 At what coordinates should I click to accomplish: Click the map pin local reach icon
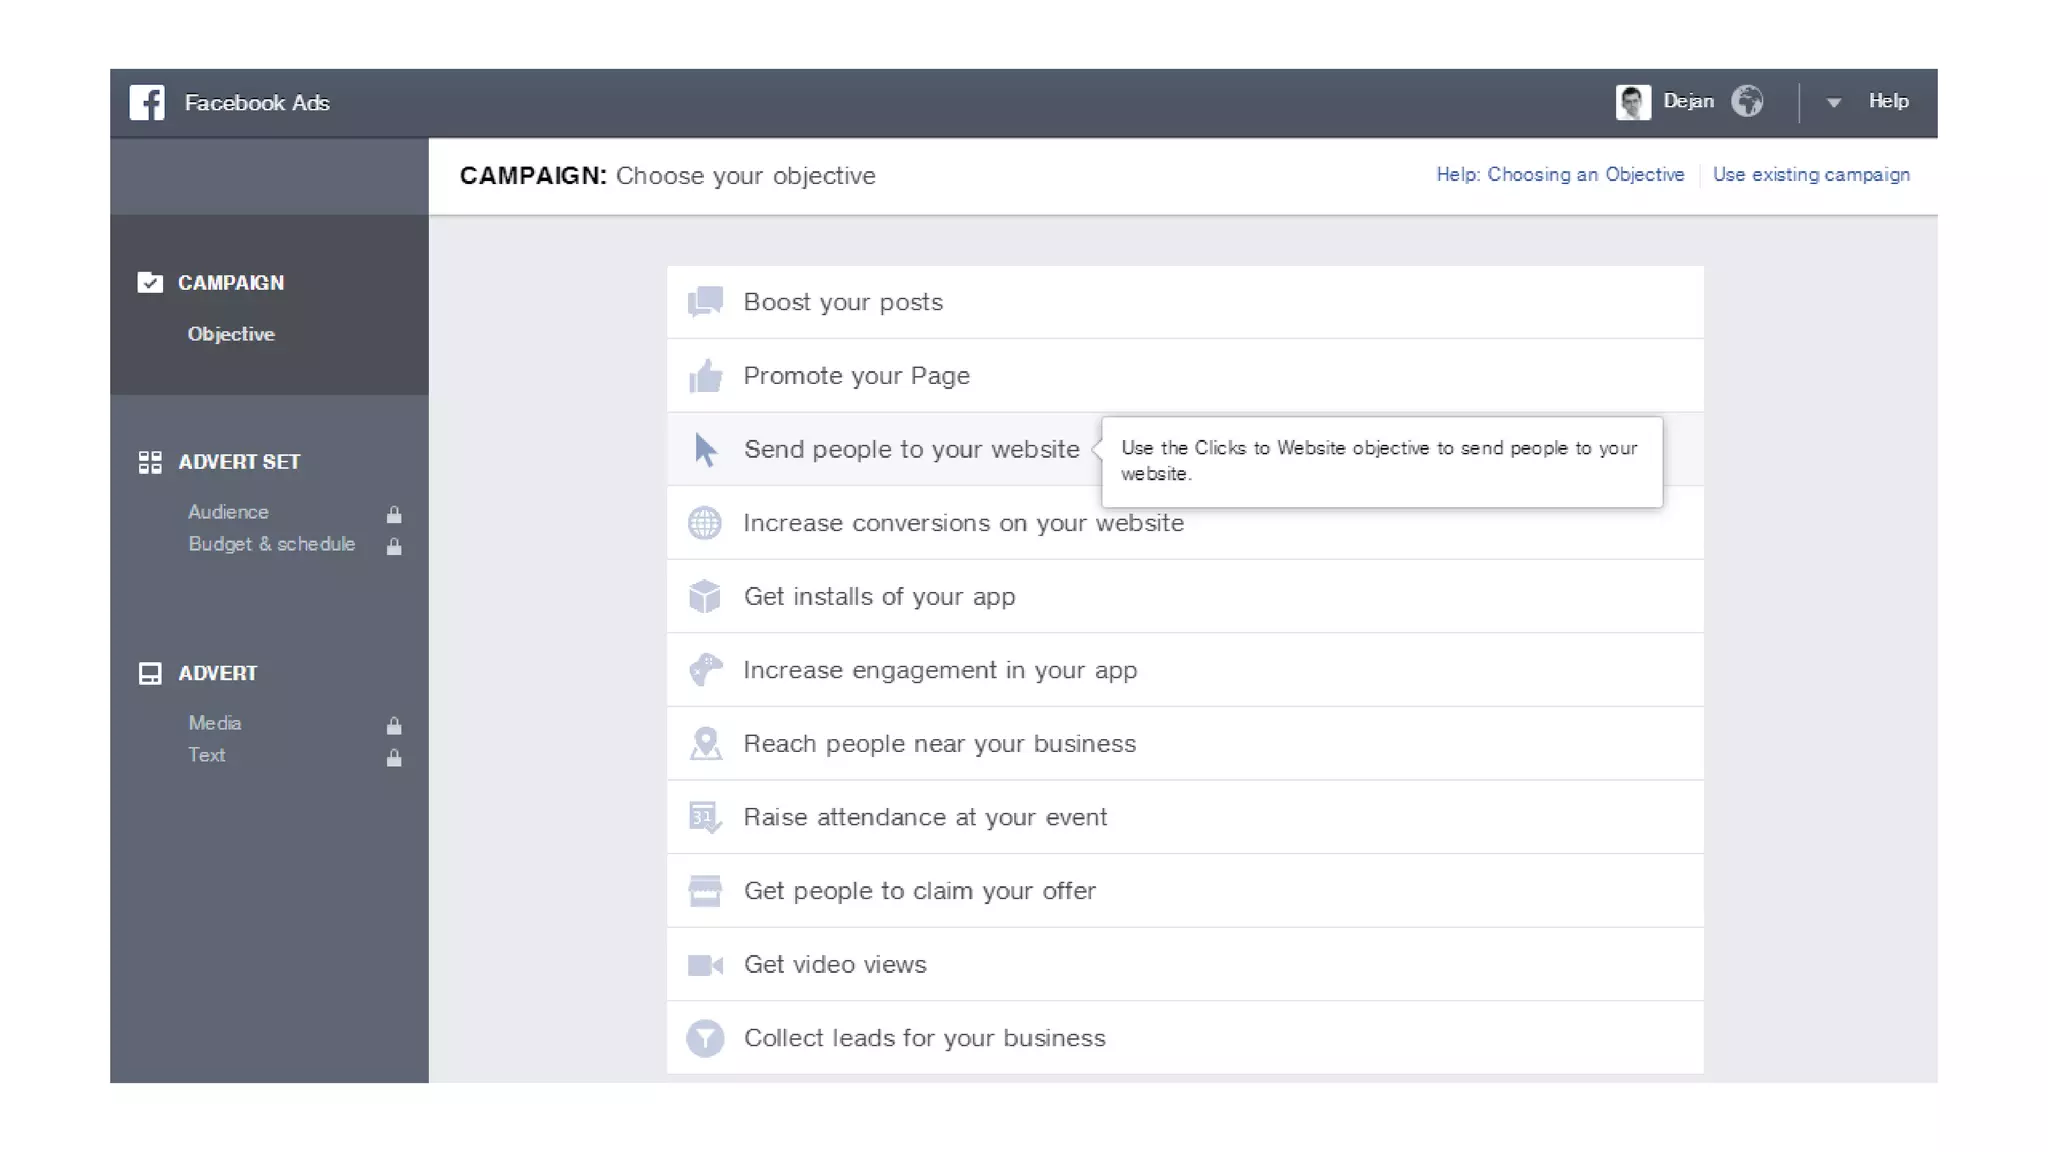pos(705,744)
